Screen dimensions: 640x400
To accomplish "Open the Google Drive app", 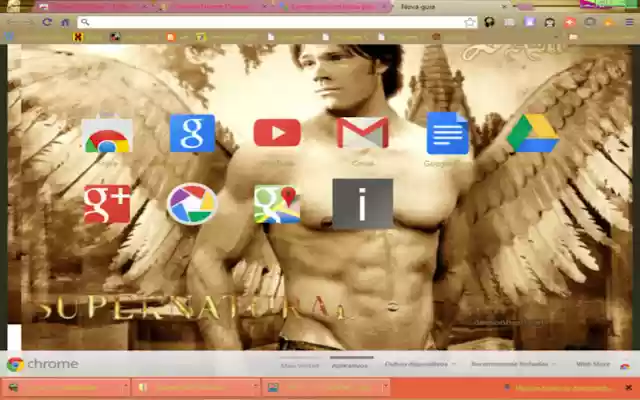I will 533,133.
